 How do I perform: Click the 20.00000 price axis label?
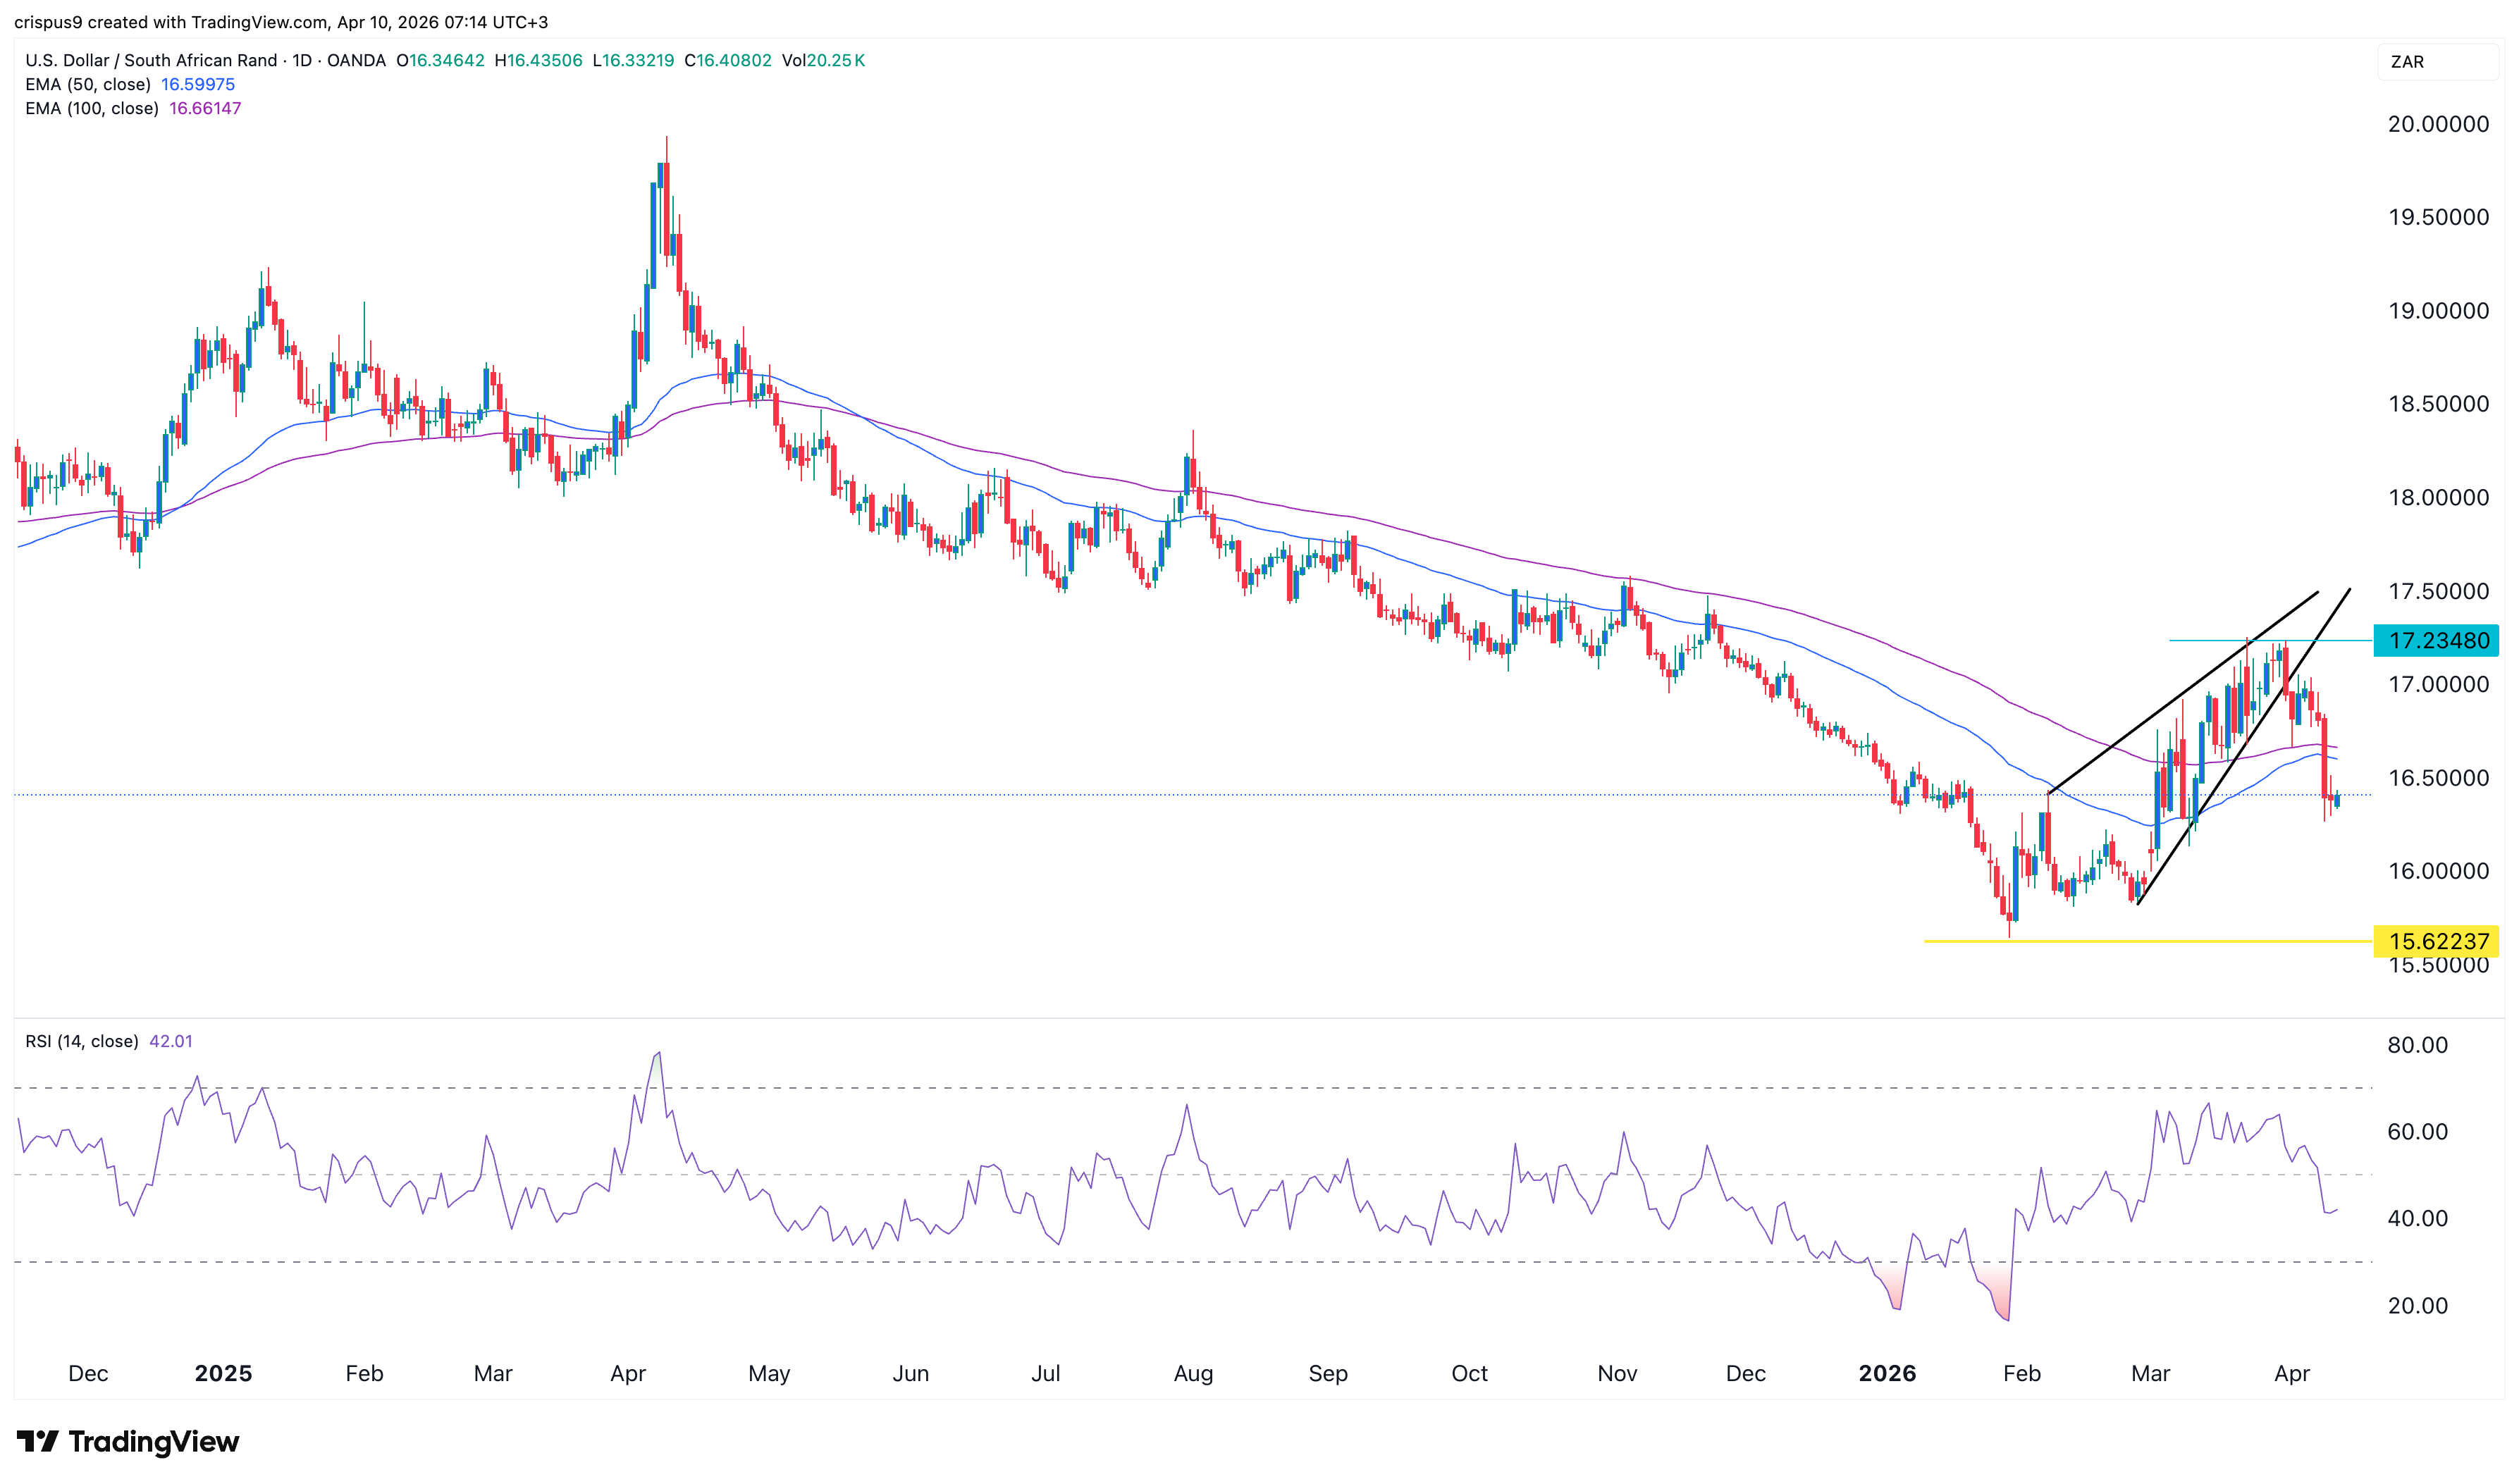[2437, 124]
